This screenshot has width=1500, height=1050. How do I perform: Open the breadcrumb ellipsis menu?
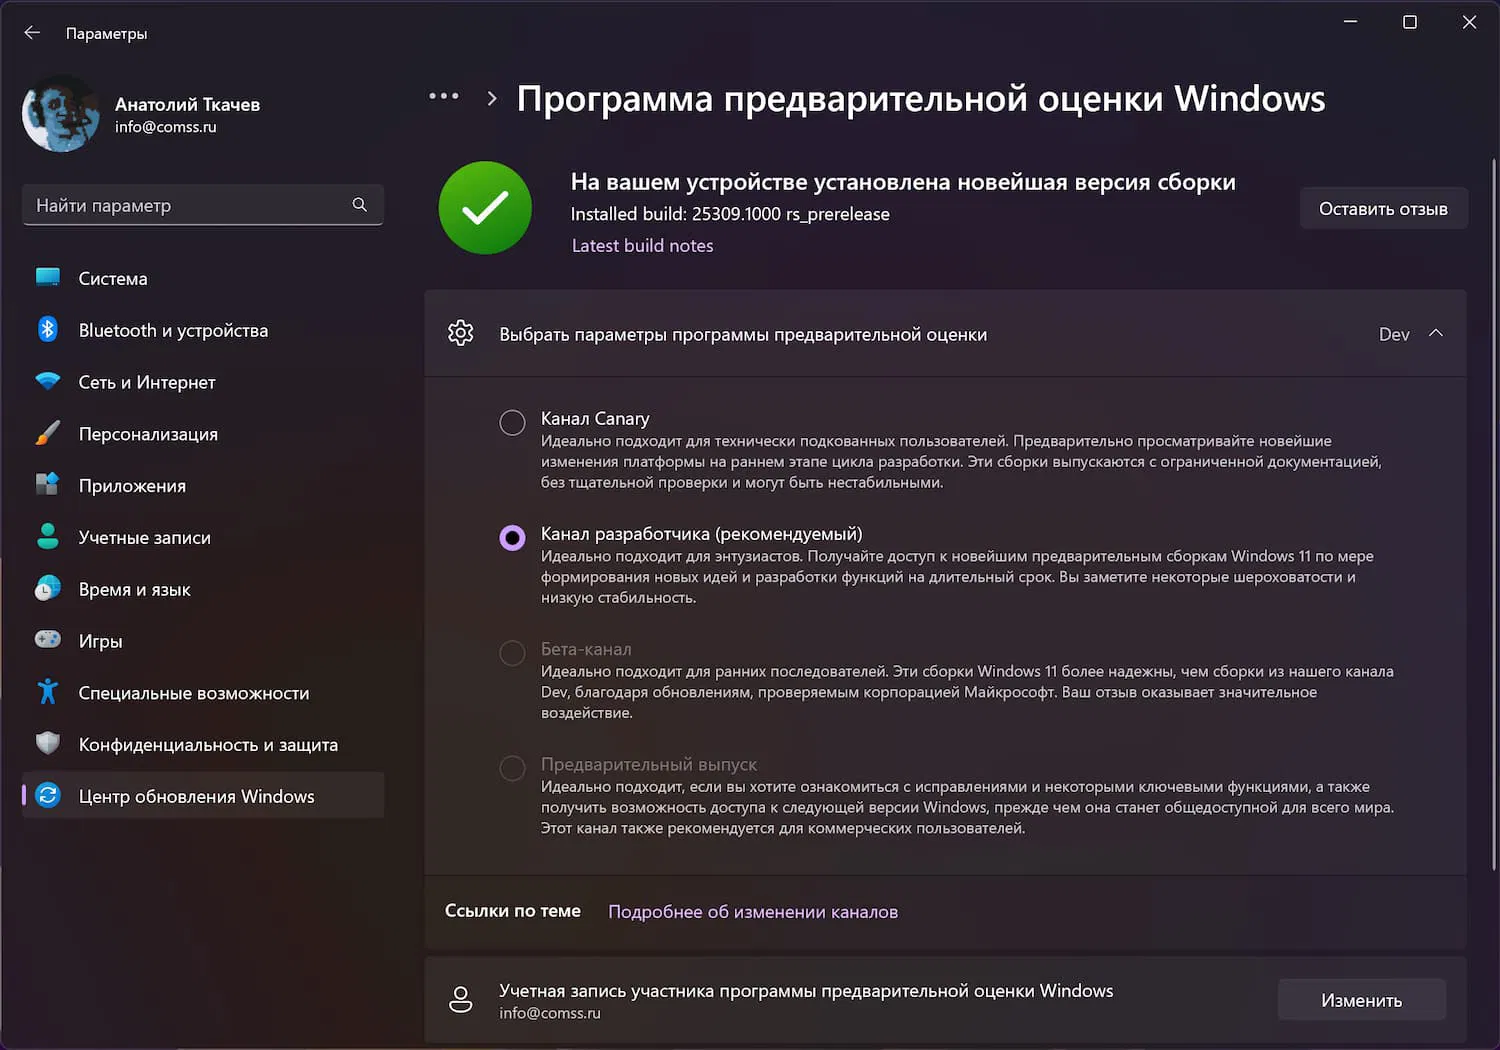point(444,96)
